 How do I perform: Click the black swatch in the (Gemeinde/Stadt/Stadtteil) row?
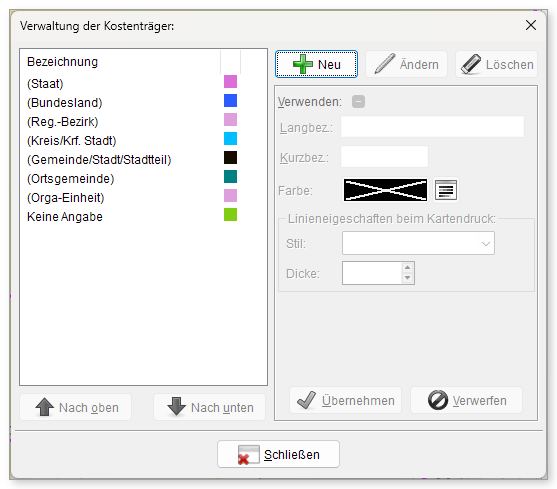[x=230, y=157]
